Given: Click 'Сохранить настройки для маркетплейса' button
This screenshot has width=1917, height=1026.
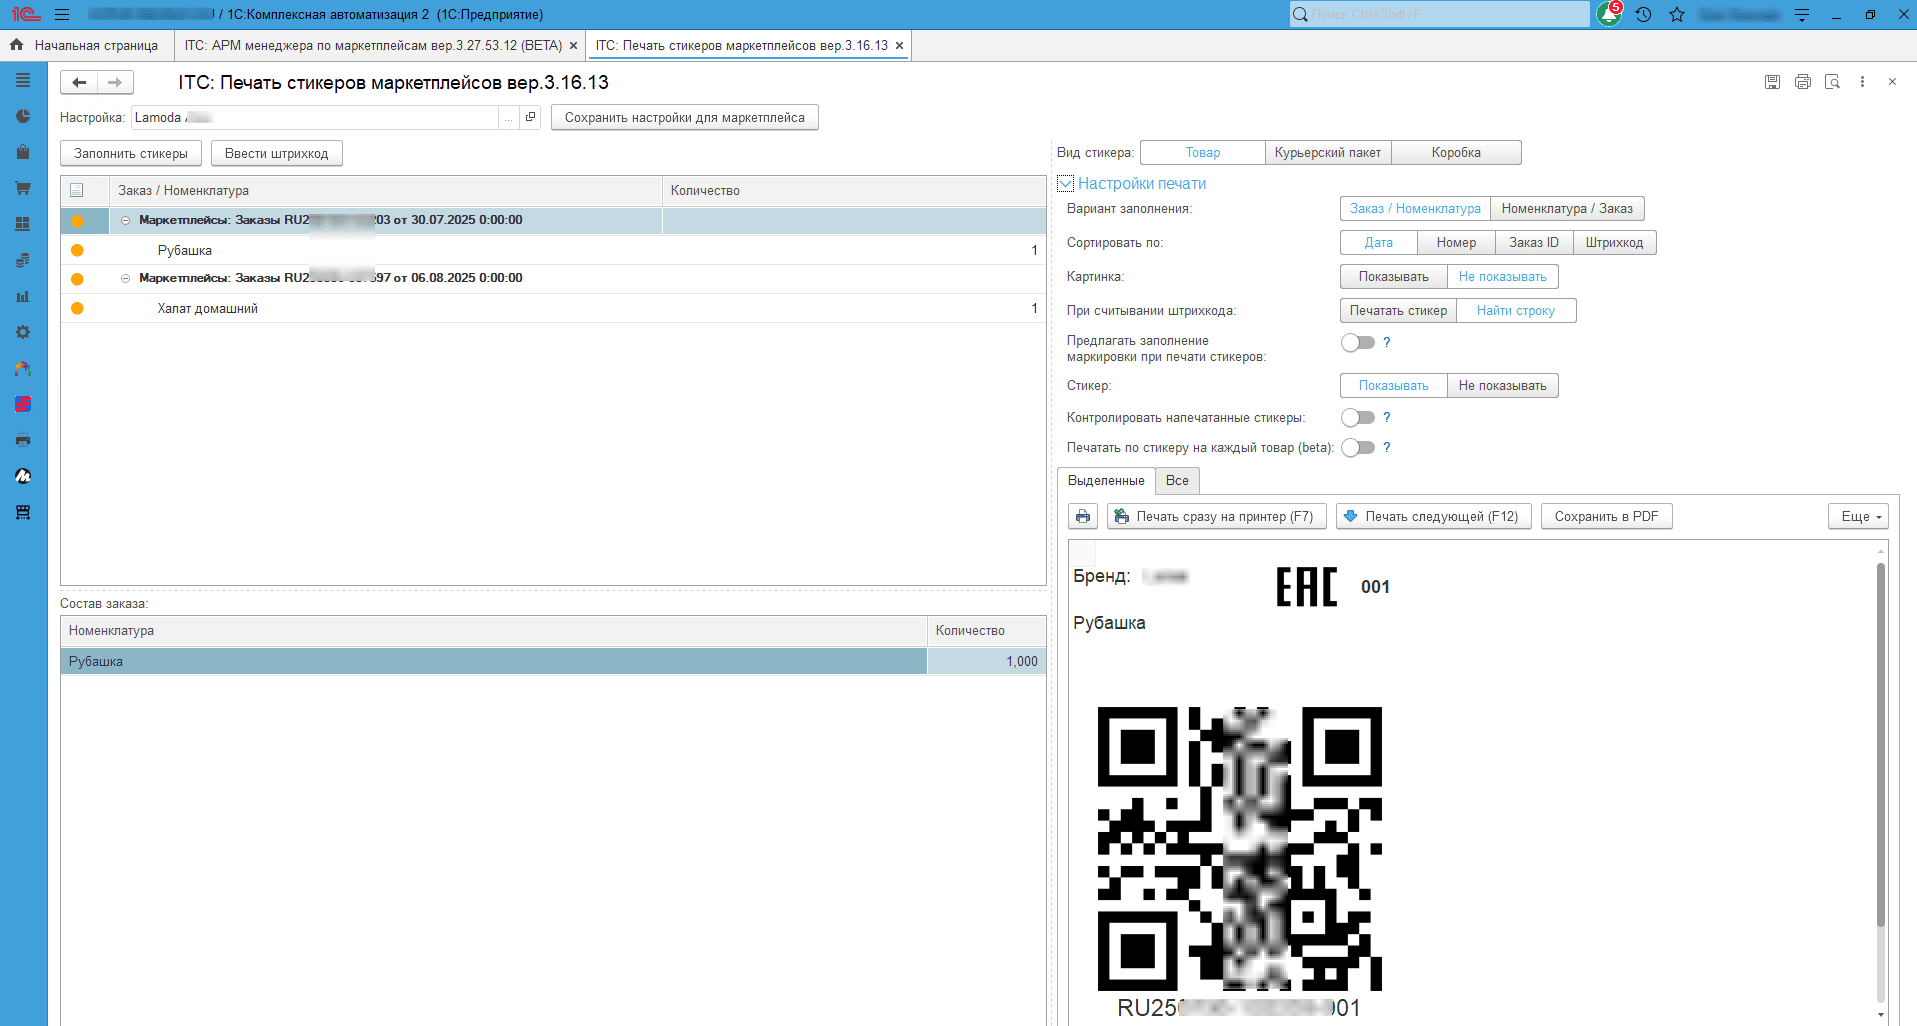Looking at the screenshot, I should pyautogui.click(x=684, y=117).
